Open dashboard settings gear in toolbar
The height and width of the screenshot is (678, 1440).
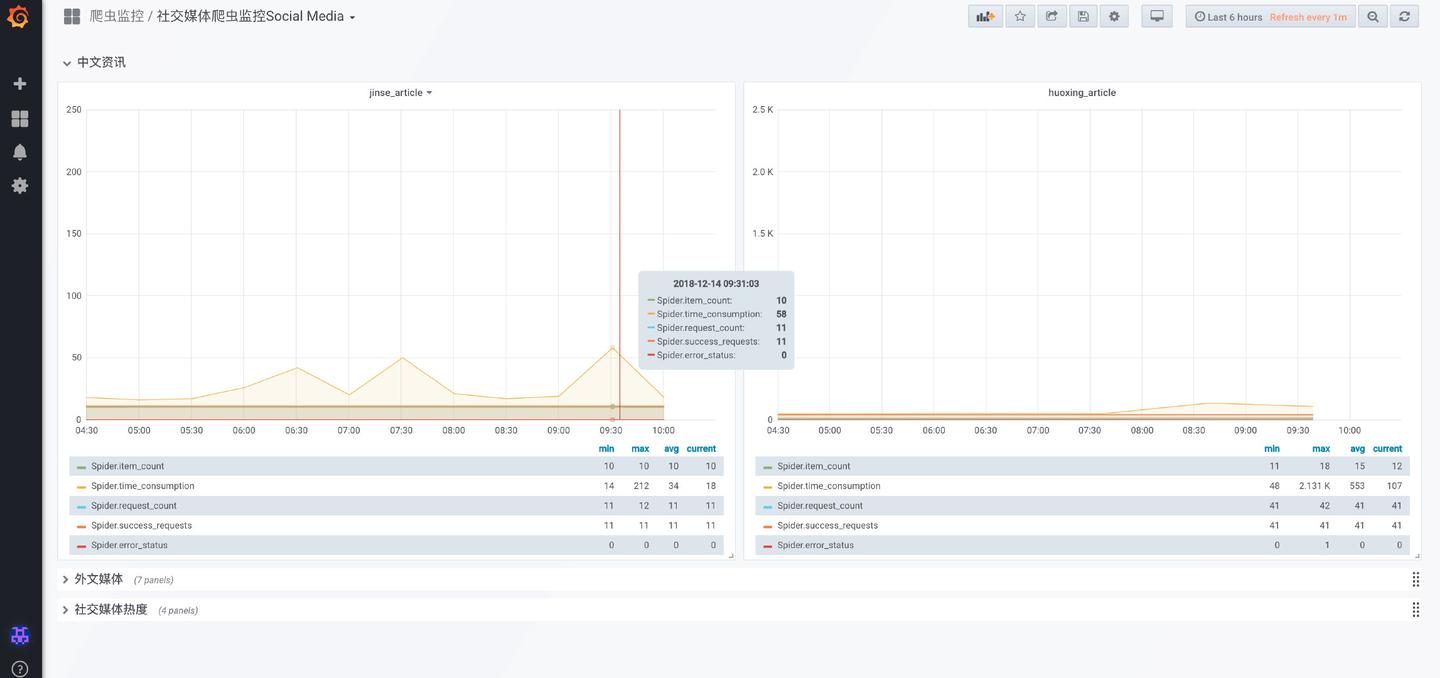point(1114,16)
